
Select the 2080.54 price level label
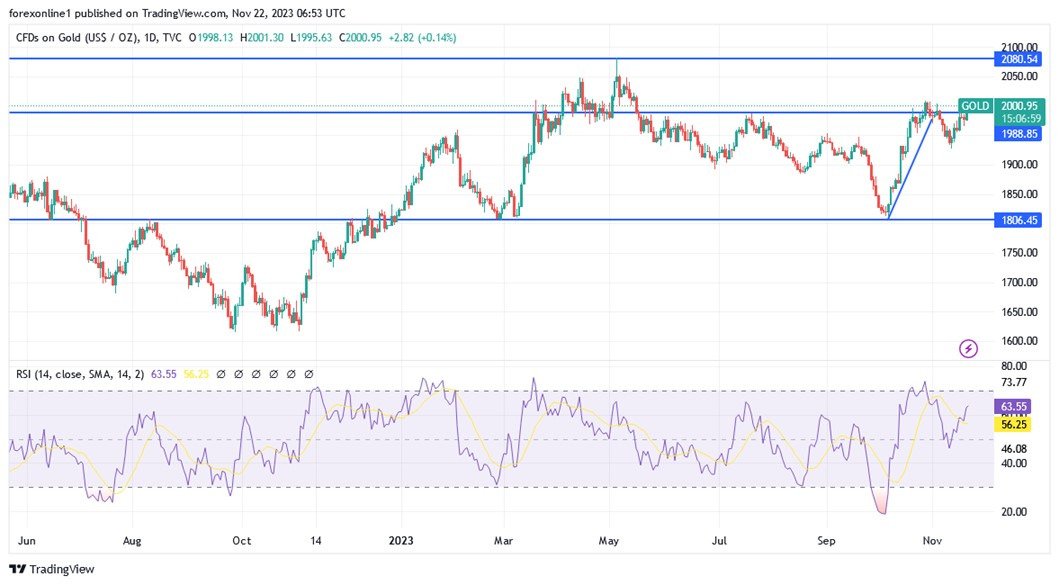[x=1018, y=59]
